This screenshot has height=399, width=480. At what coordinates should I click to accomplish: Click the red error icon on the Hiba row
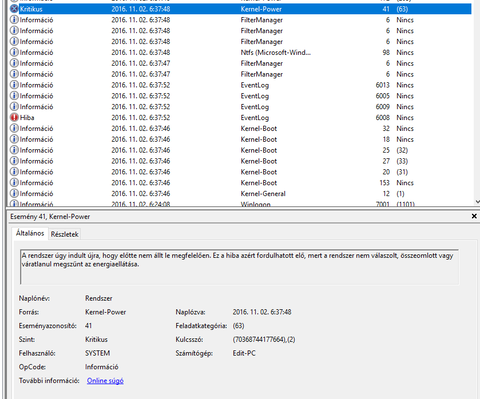click(x=14, y=117)
